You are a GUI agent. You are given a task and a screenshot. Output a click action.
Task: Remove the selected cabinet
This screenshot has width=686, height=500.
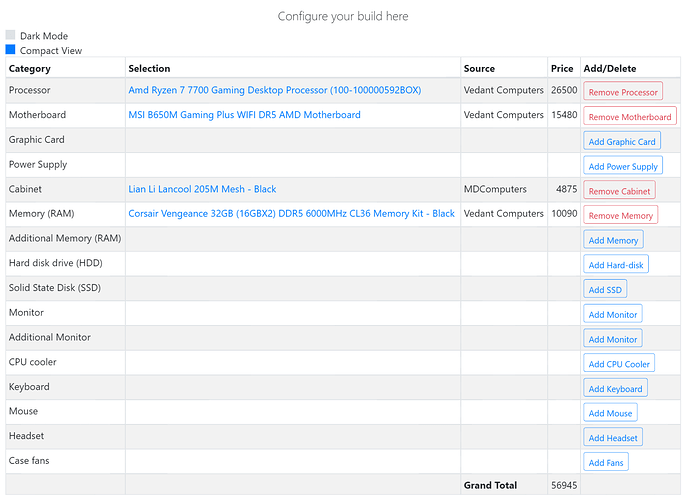pos(618,191)
